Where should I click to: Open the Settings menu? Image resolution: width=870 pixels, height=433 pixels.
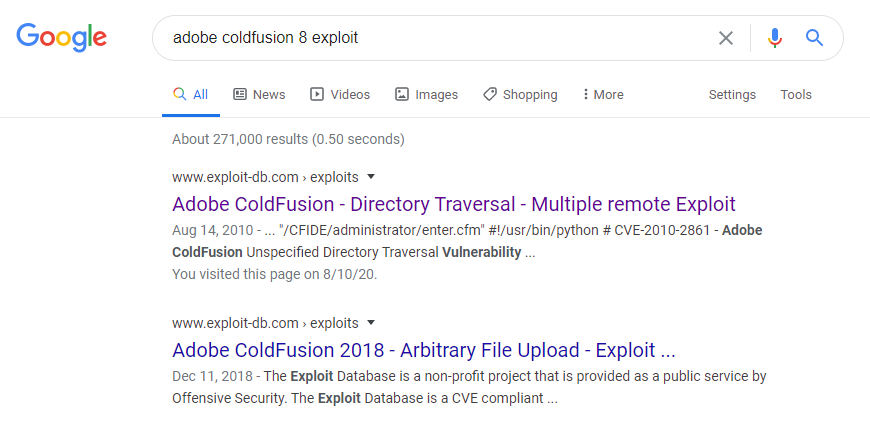click(732, 95)
